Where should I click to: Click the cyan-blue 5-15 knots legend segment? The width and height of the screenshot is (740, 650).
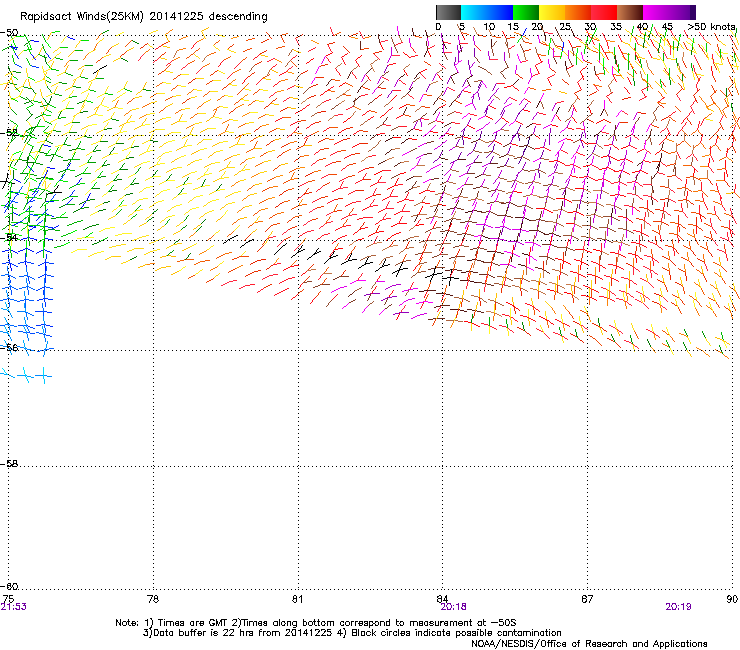[487, 12]
